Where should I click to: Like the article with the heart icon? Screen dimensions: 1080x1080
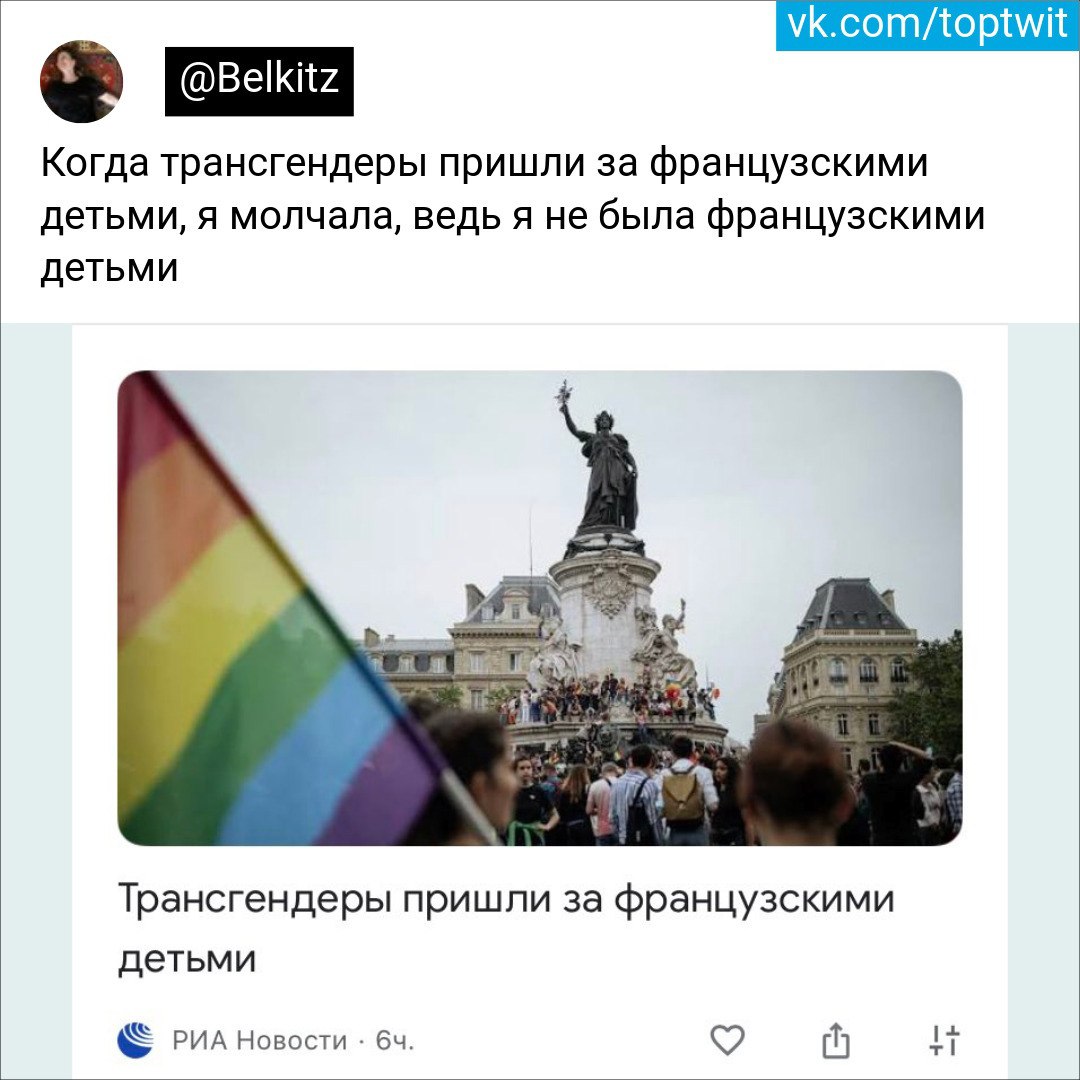click(727, 1040)
